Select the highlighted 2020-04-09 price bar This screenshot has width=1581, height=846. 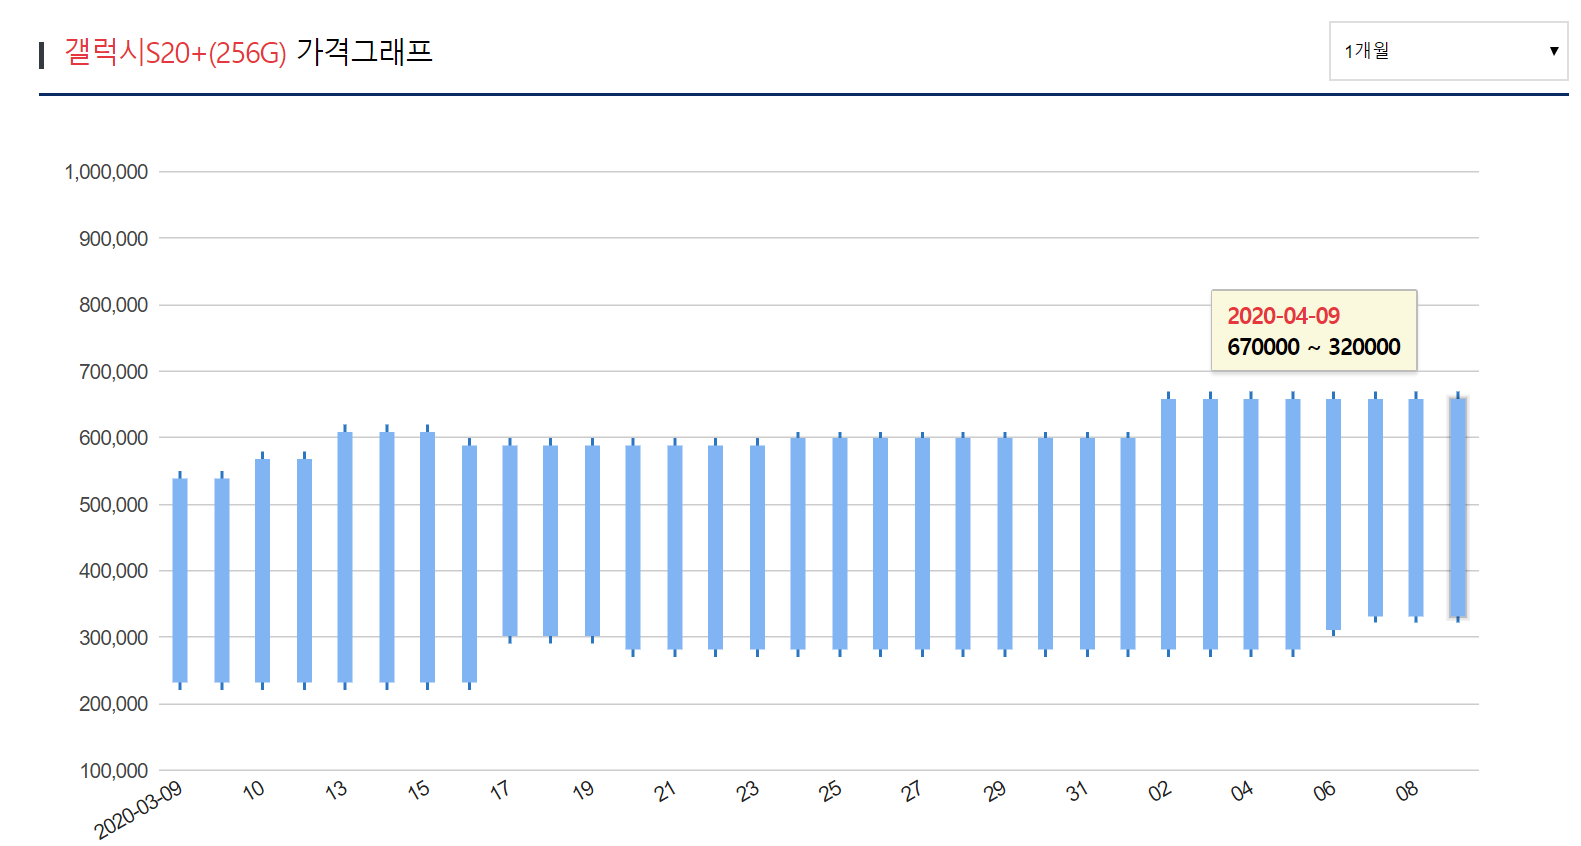point(1458,507)
